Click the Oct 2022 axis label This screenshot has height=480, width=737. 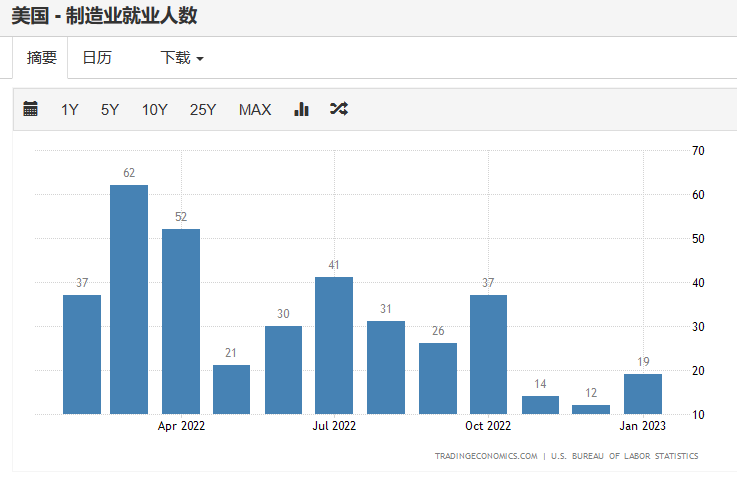click(488, 426)
